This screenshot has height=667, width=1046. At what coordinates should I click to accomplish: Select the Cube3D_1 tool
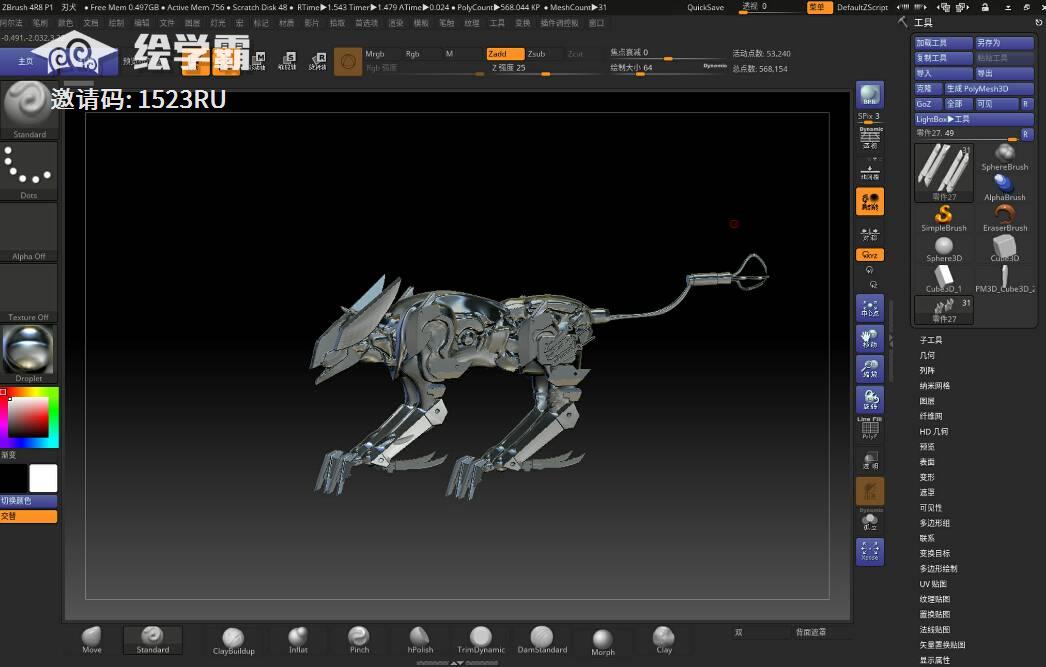(943, 279)
